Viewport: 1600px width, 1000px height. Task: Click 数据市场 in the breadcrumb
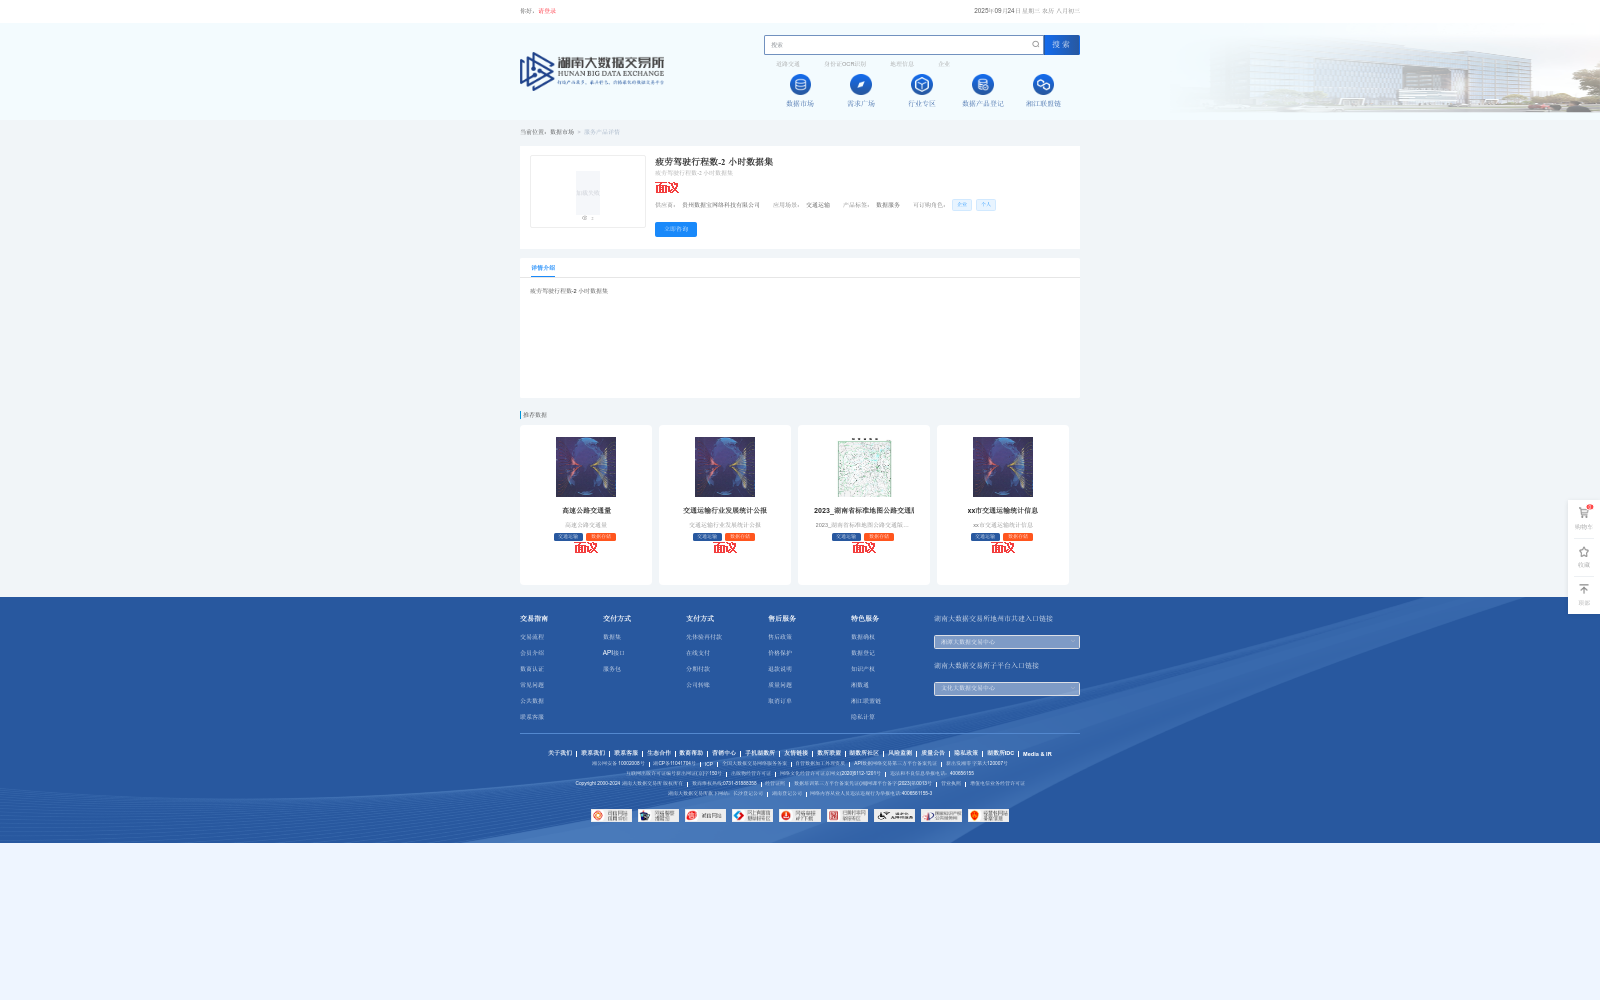click(562, 132)
